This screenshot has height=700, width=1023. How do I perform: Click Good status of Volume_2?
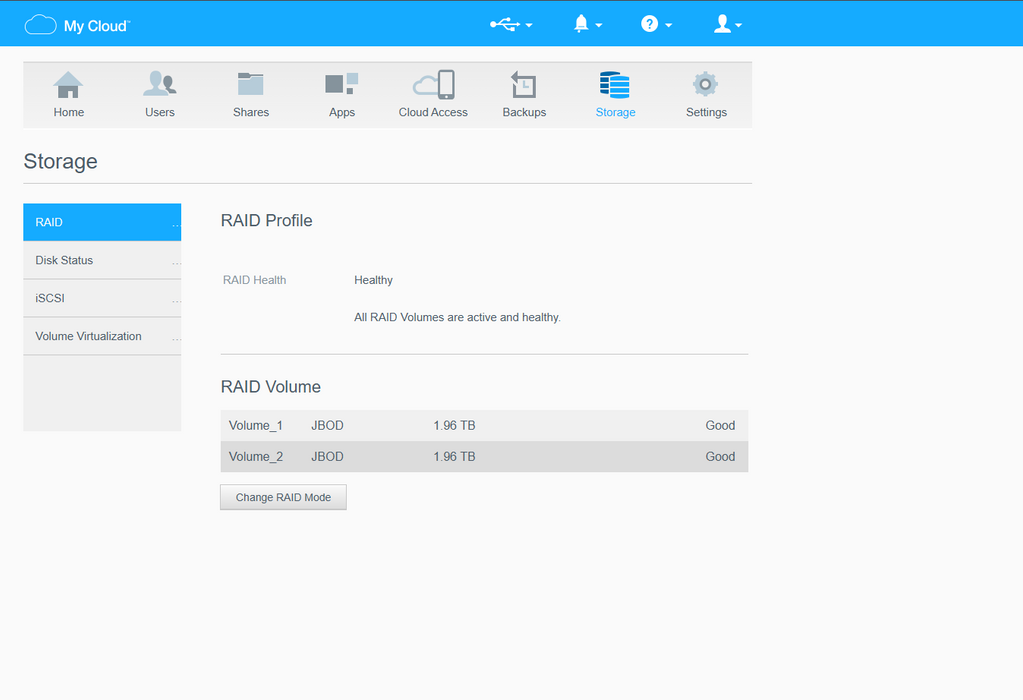[720, 457]
